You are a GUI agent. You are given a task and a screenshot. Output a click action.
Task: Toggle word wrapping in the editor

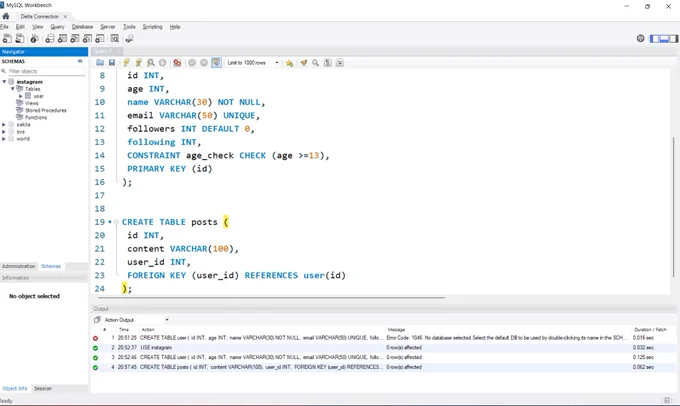pos(340,63)
